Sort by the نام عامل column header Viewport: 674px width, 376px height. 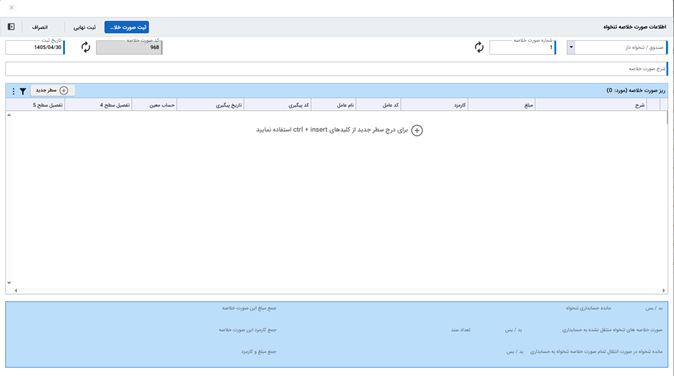(x=334, y=105)
